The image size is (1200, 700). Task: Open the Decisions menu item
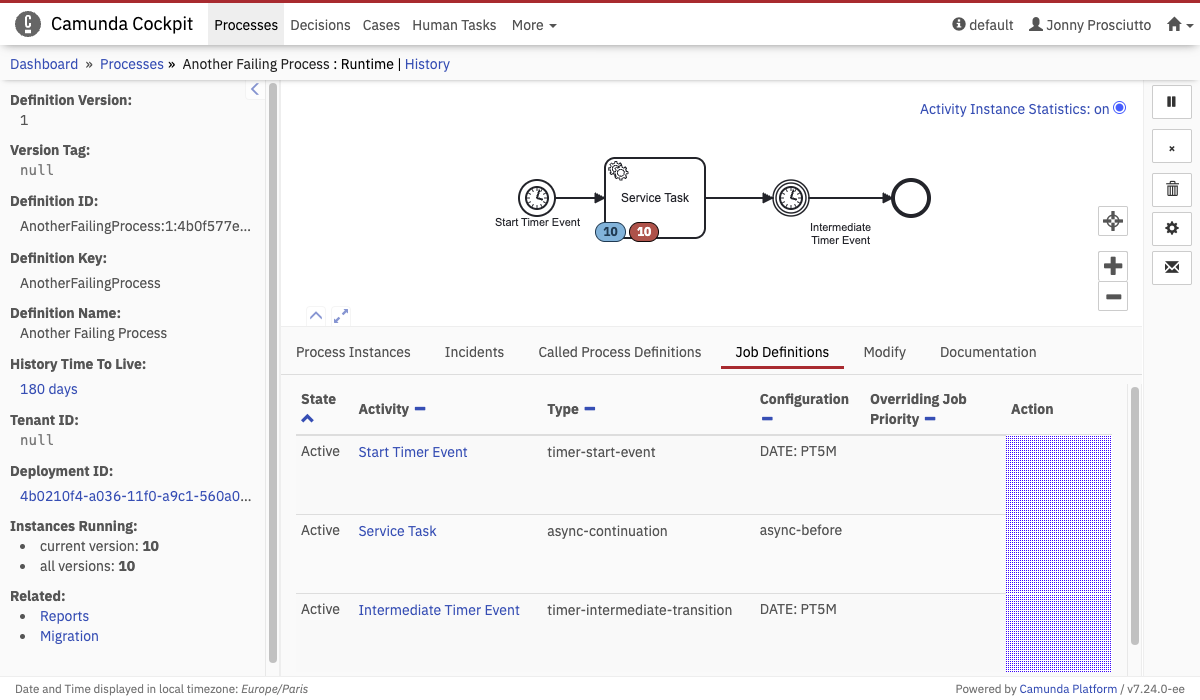pos(320,25)
